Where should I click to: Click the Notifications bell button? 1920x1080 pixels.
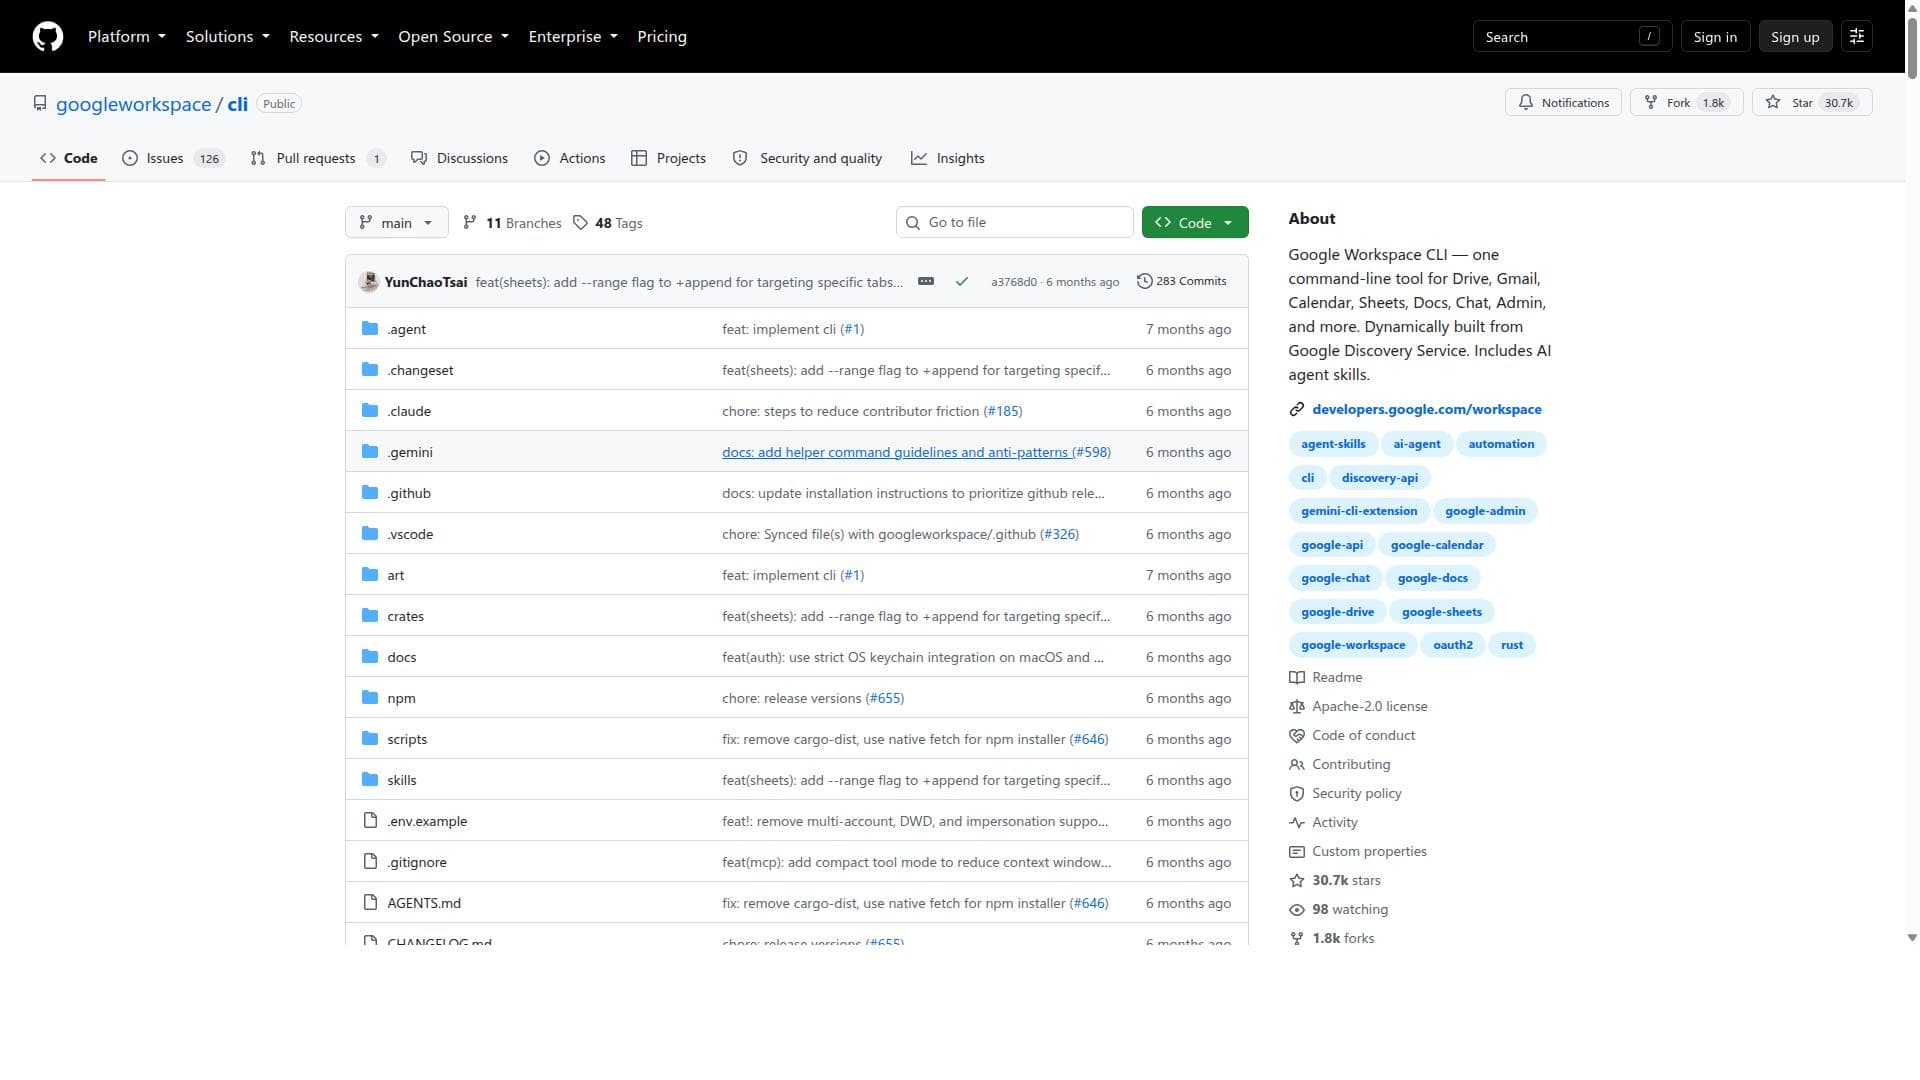click(x=1563, y=103)
